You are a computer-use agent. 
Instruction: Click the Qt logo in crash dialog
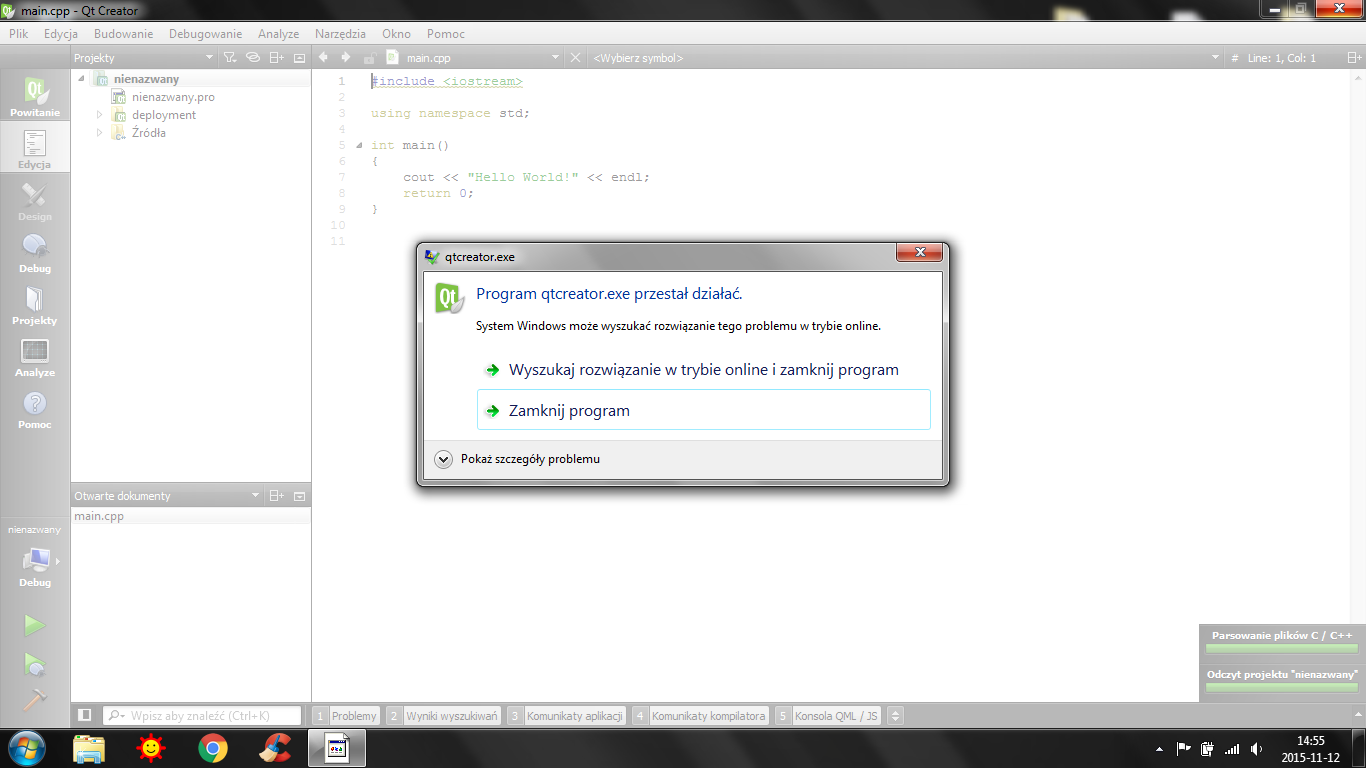pos(449,298)
